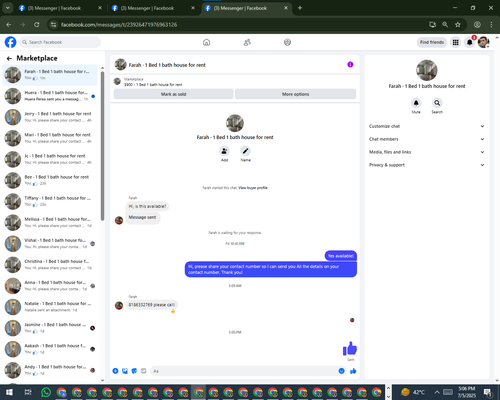This screenshot has height=400, width=500.
Task: Open Natalie's conversation with sent attachment
Action: 50,307
